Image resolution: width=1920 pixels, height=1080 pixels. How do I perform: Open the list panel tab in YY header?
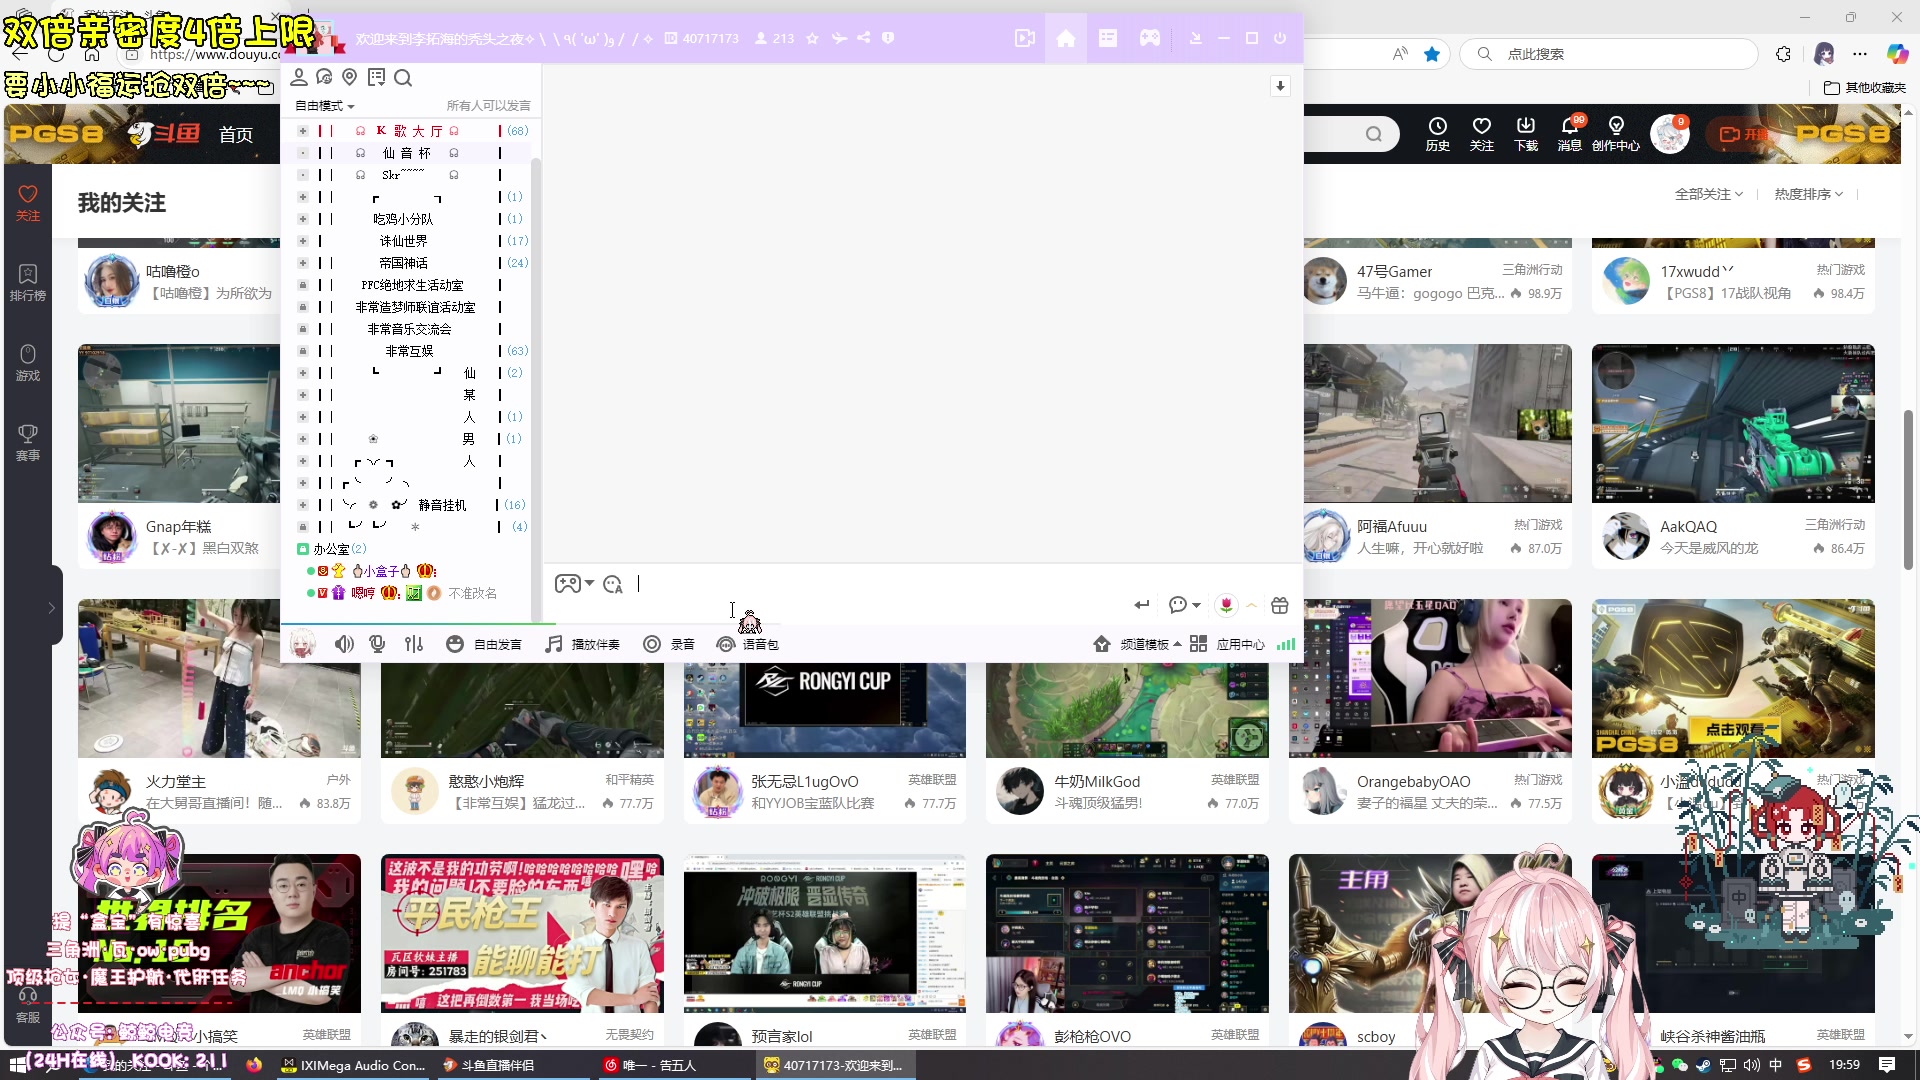(1108, 38)
